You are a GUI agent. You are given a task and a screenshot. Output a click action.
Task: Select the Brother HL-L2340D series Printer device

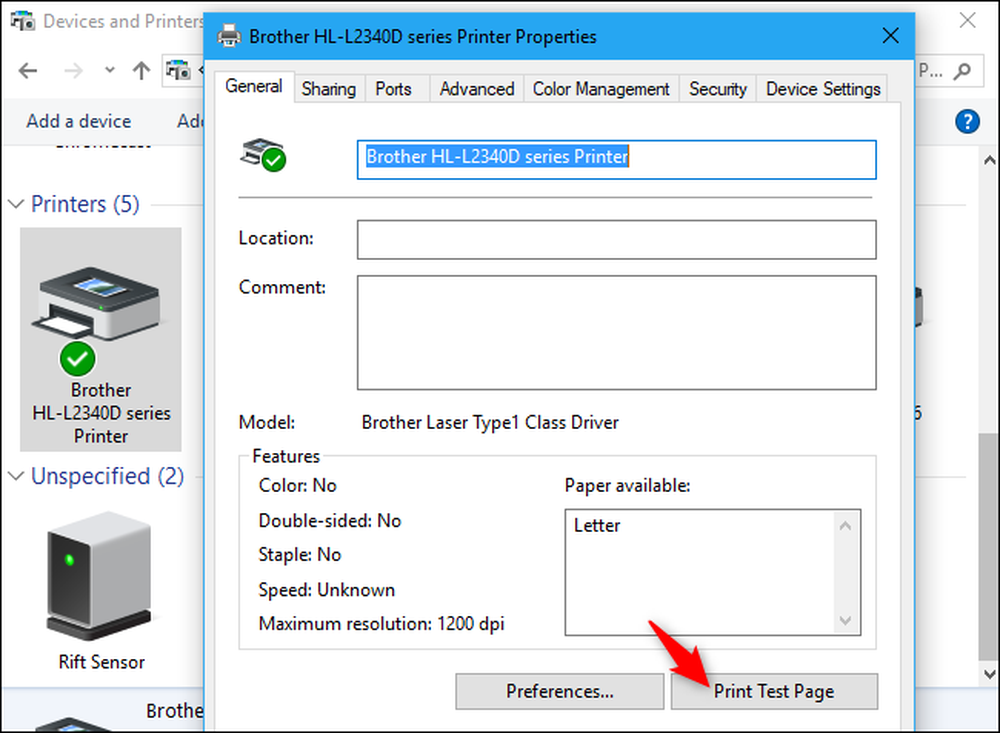pyautogui.click(x=101, y=339)
